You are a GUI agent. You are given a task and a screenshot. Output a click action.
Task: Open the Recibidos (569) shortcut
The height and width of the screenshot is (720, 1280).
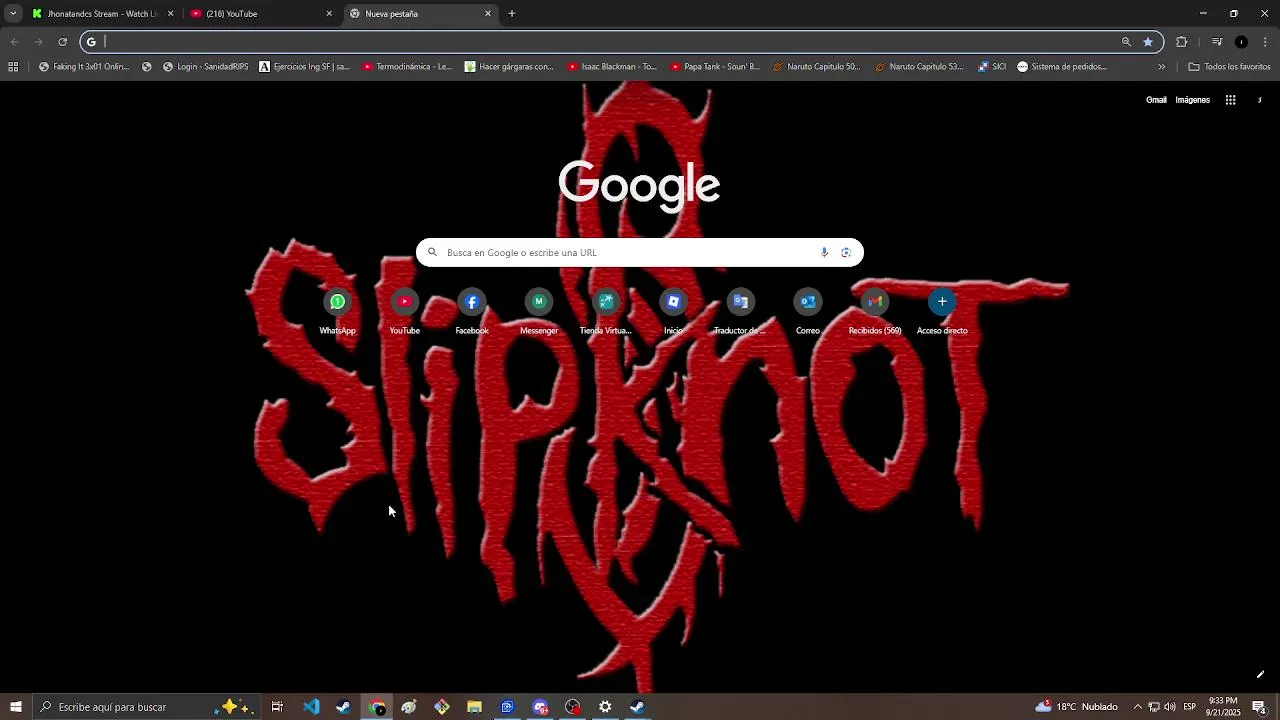(x=875, y=312)
